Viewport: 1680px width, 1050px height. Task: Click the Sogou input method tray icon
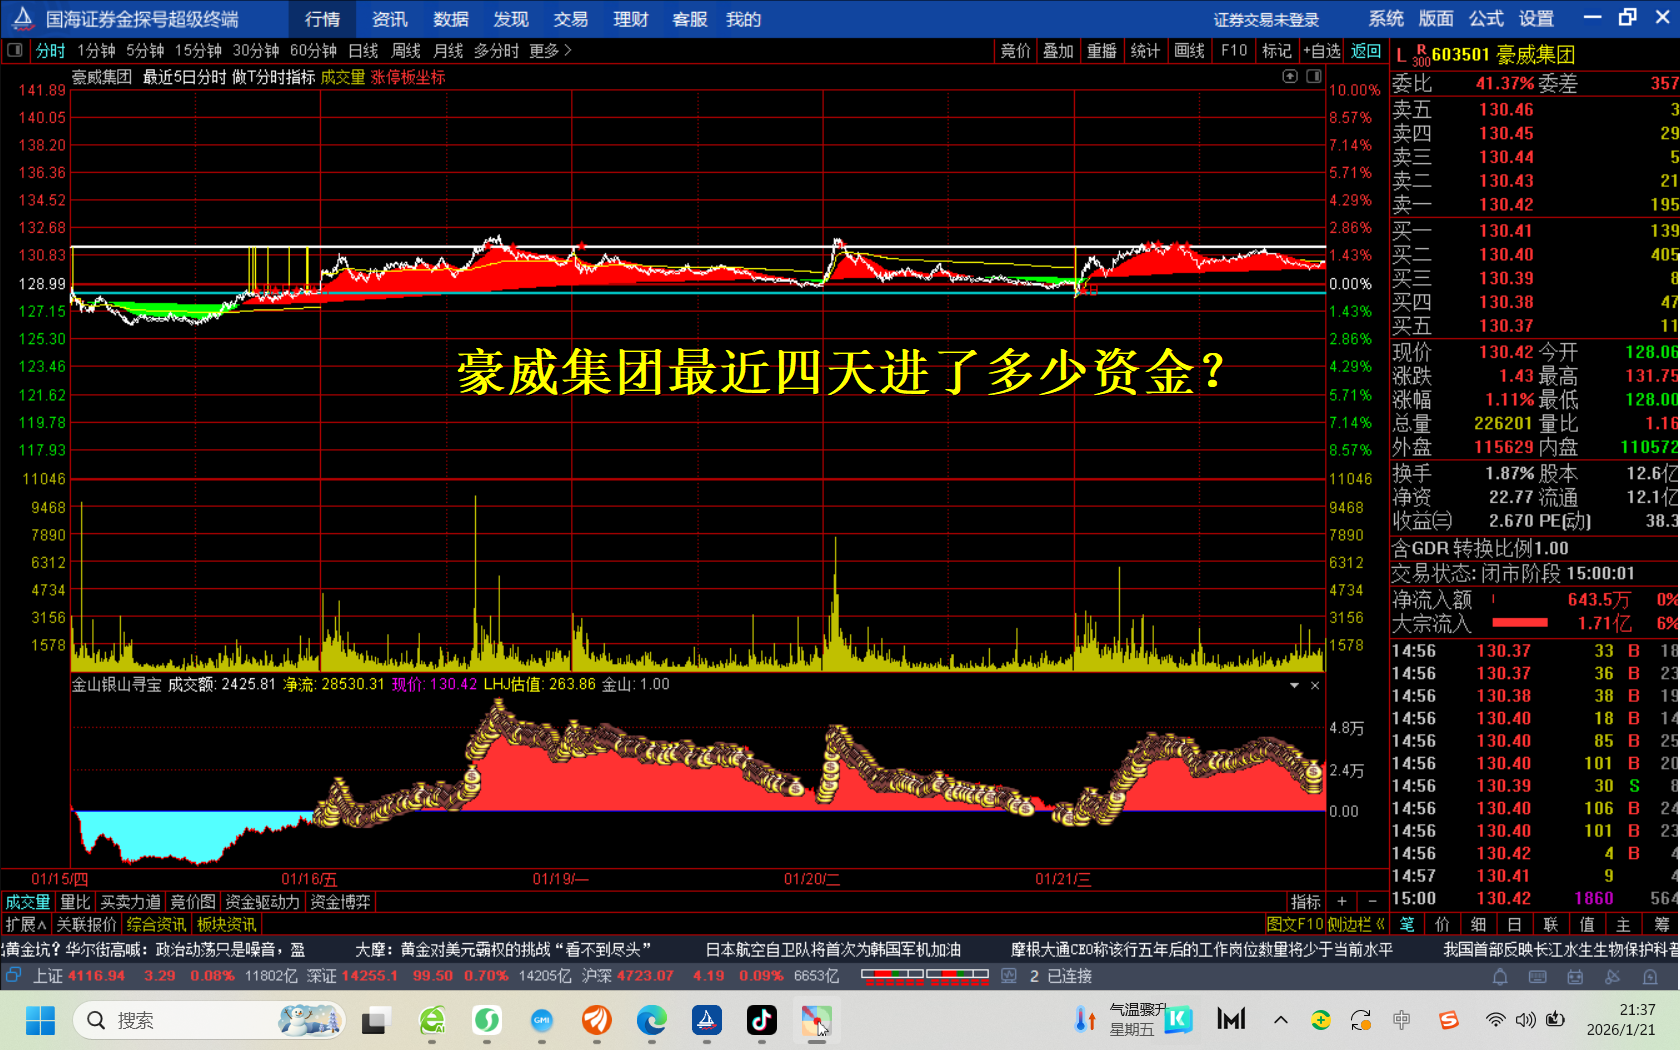click(1449, 1020)
